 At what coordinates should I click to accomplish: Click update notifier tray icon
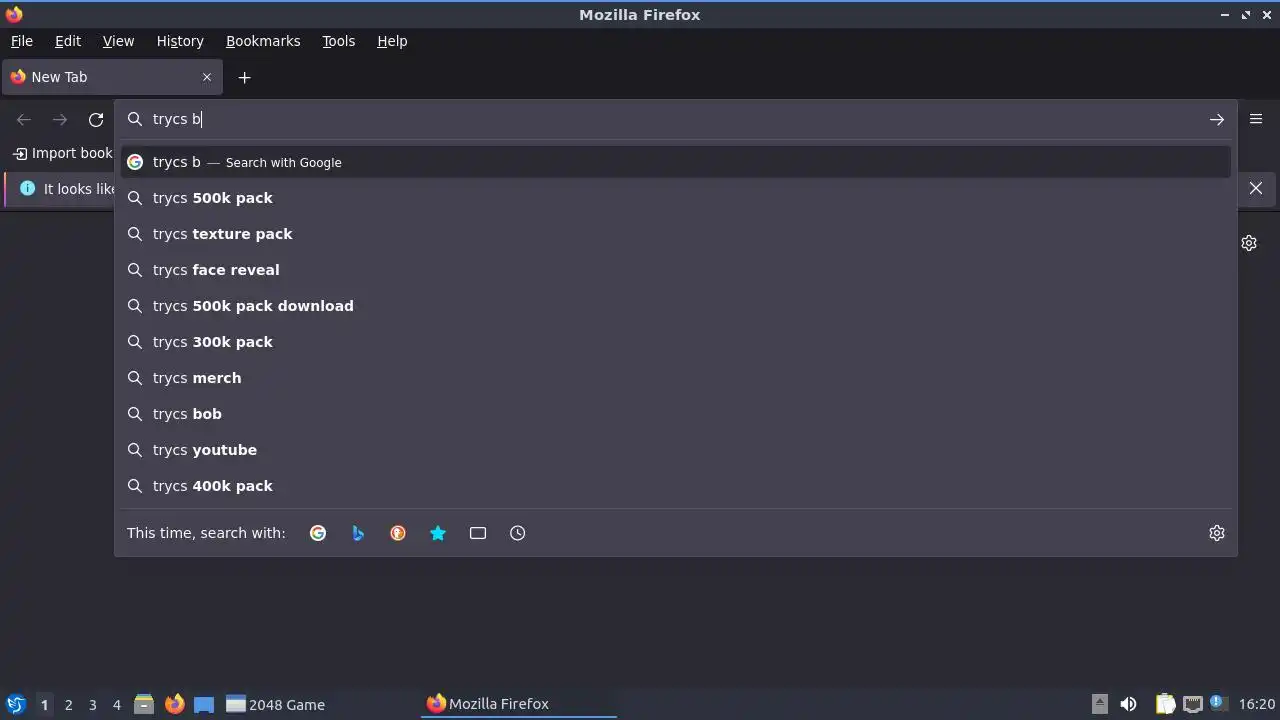click(x=1218, y=703)
